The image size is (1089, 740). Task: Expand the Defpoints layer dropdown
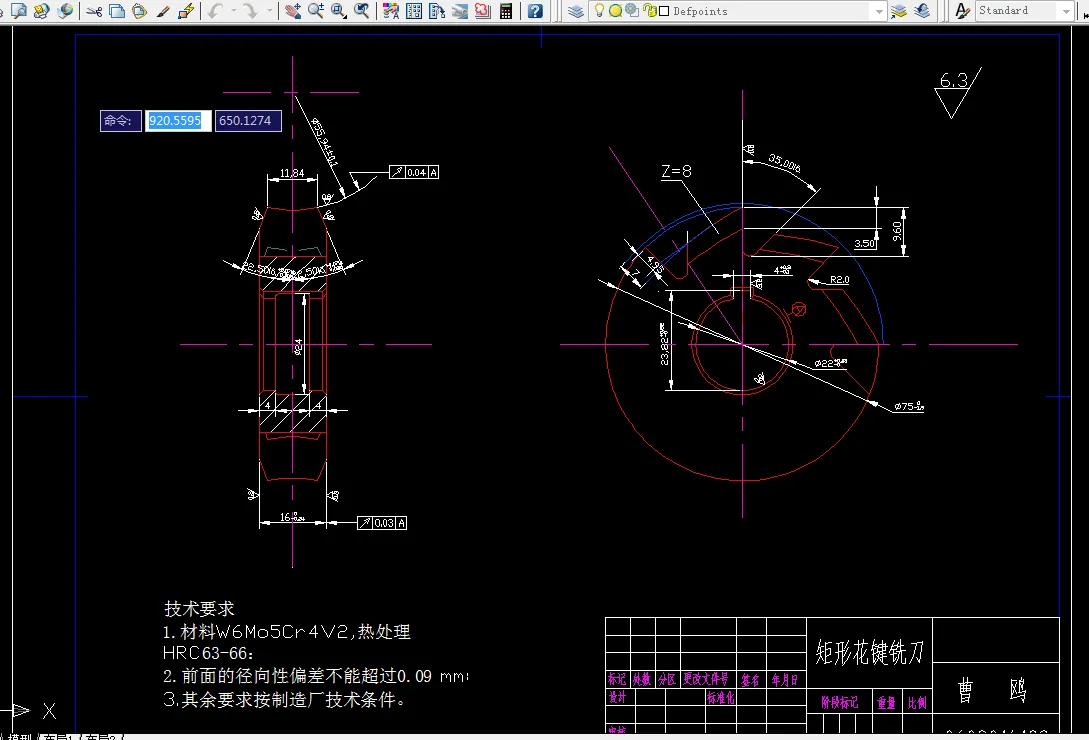[879, 11]
